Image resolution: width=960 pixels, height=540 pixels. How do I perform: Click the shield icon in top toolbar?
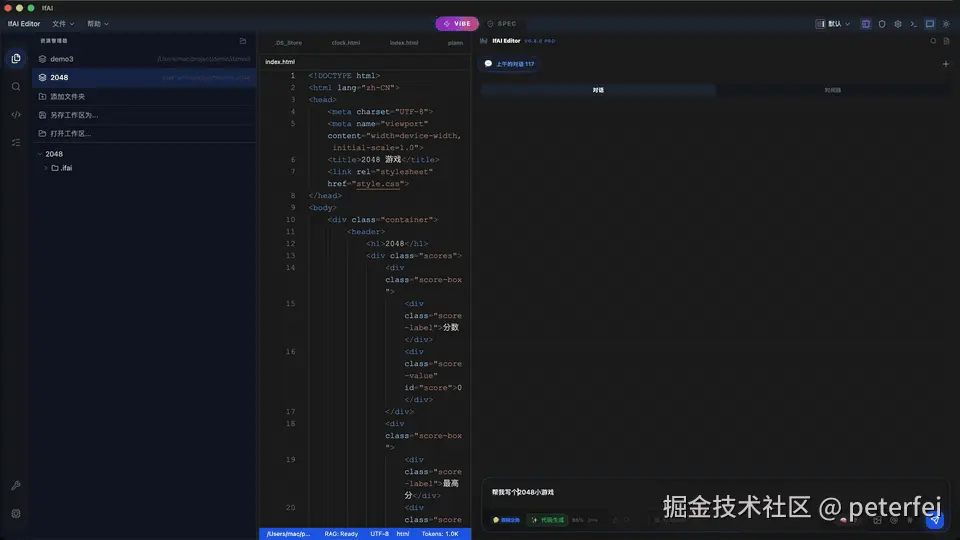click(882, 24)
